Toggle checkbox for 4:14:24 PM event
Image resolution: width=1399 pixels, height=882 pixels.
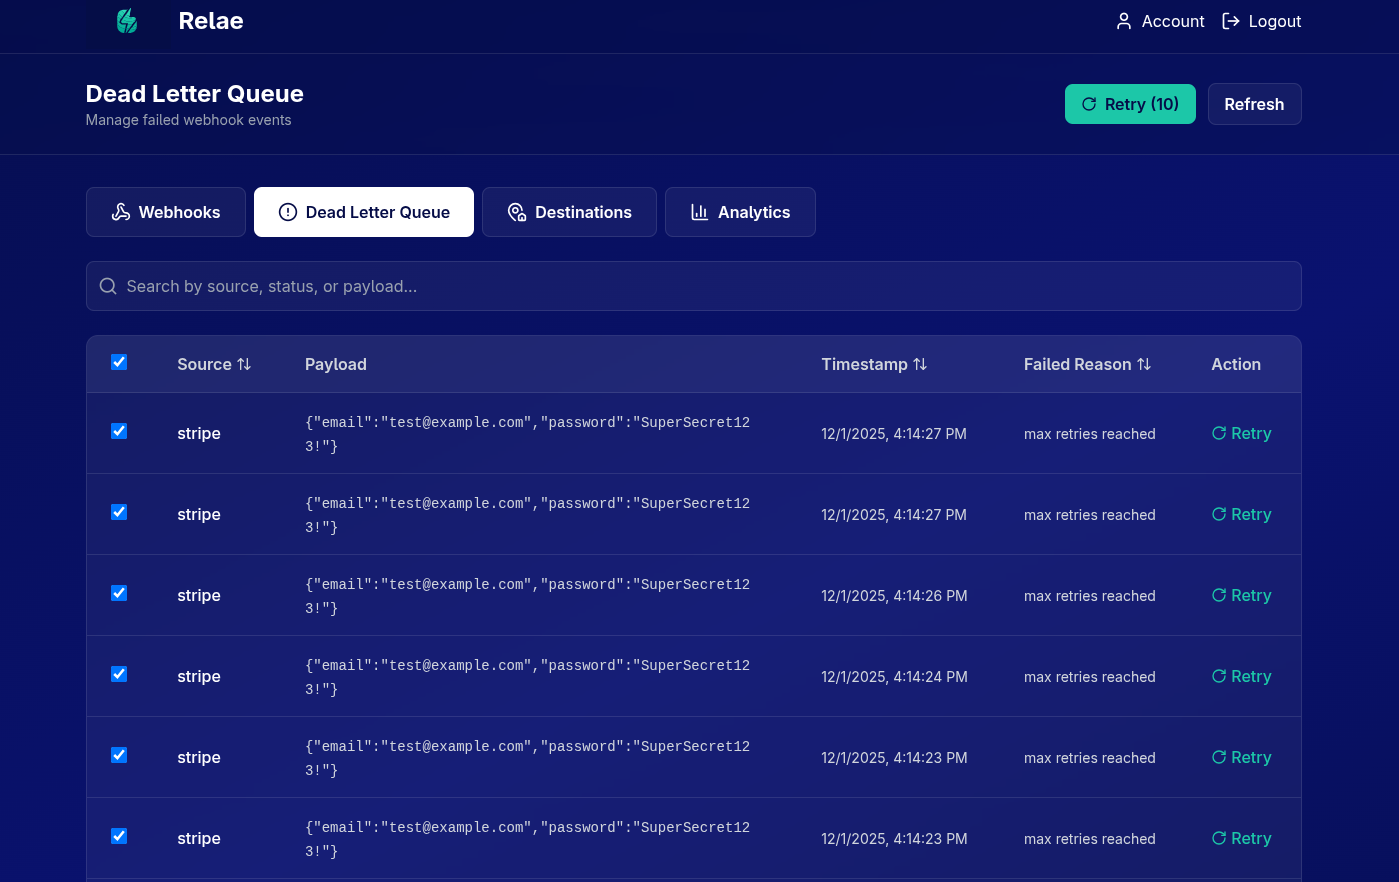coord(119,674)
